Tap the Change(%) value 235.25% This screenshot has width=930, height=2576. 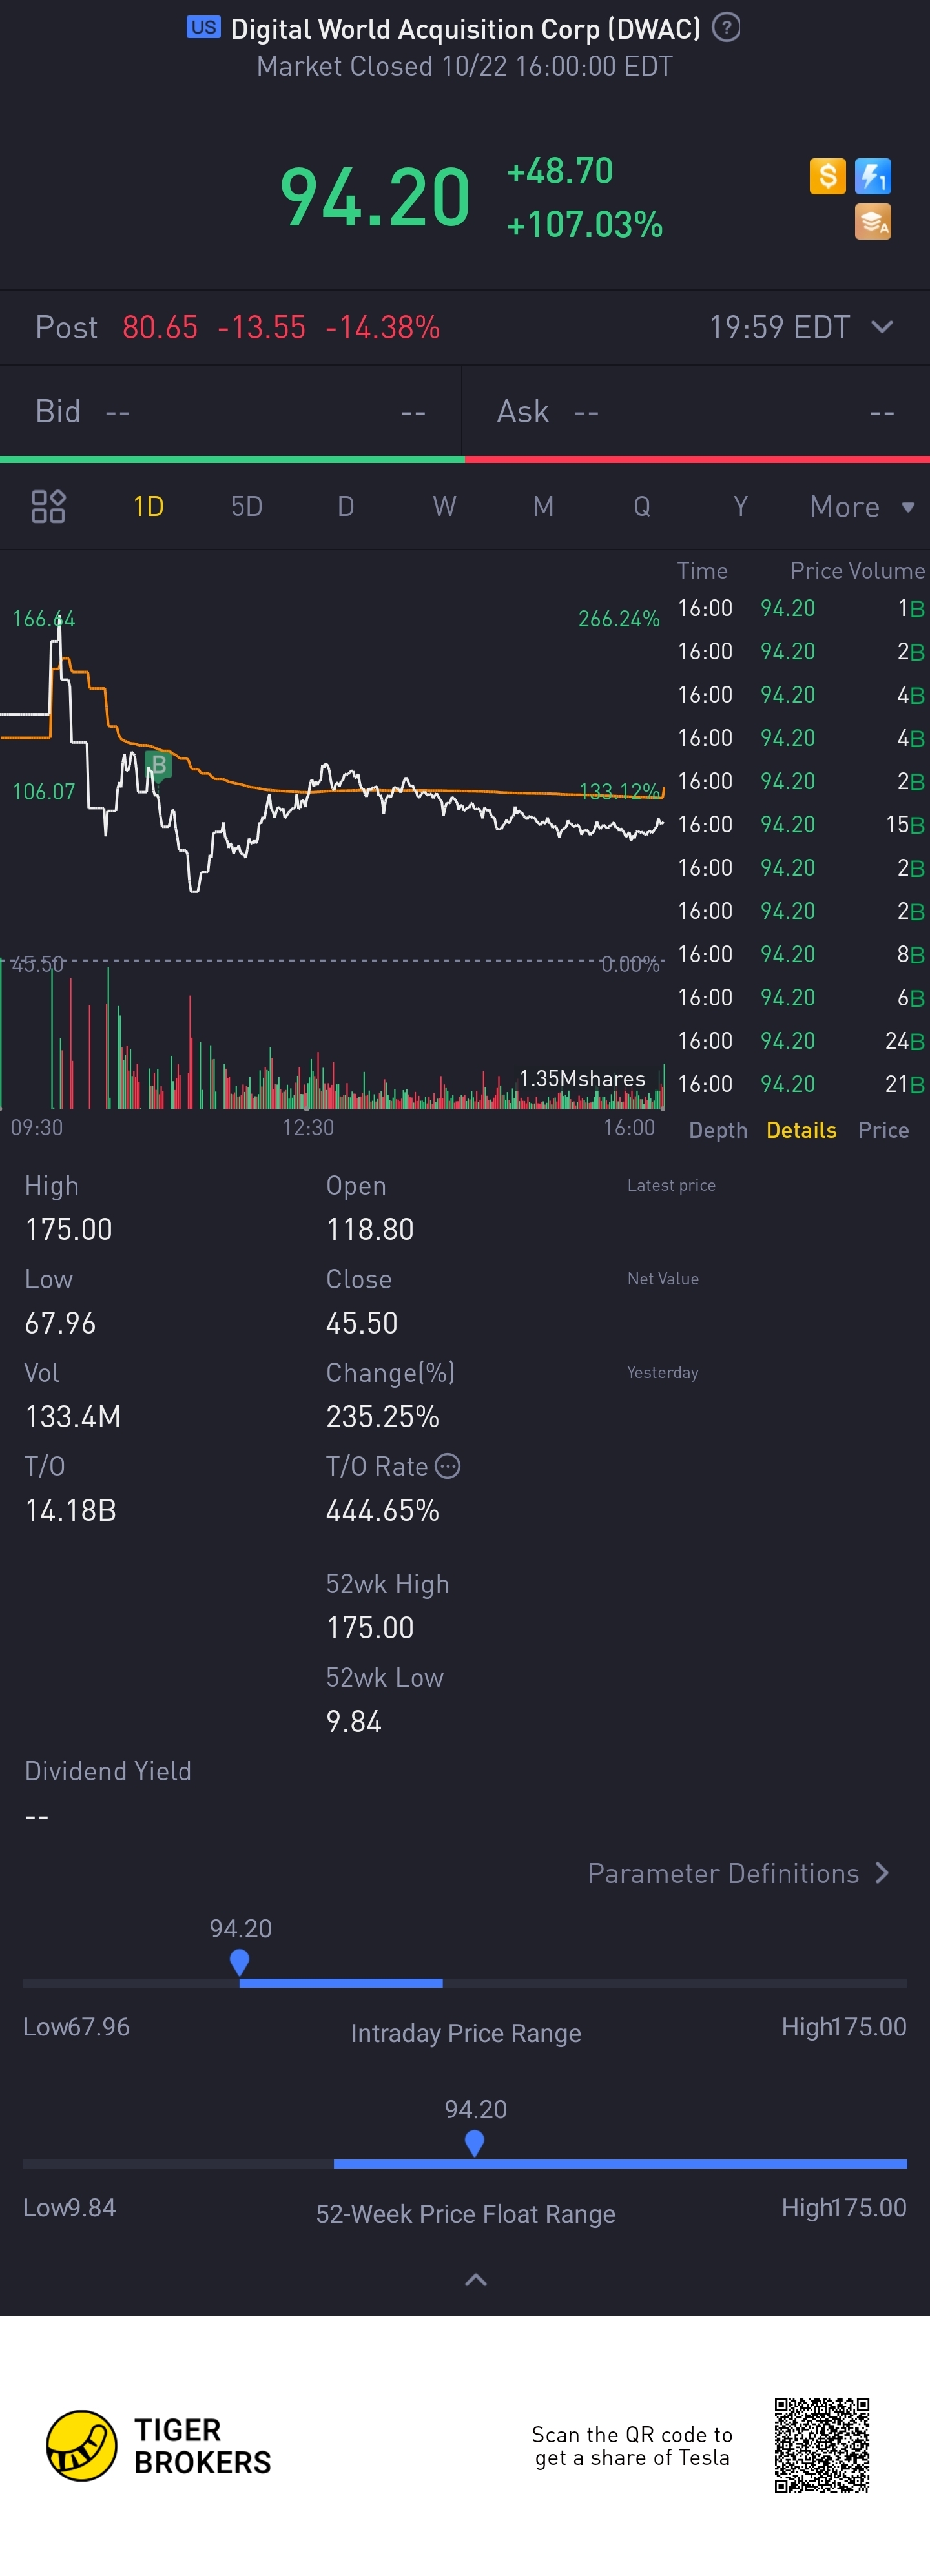pyautogui.click(x=382, y=1416)
